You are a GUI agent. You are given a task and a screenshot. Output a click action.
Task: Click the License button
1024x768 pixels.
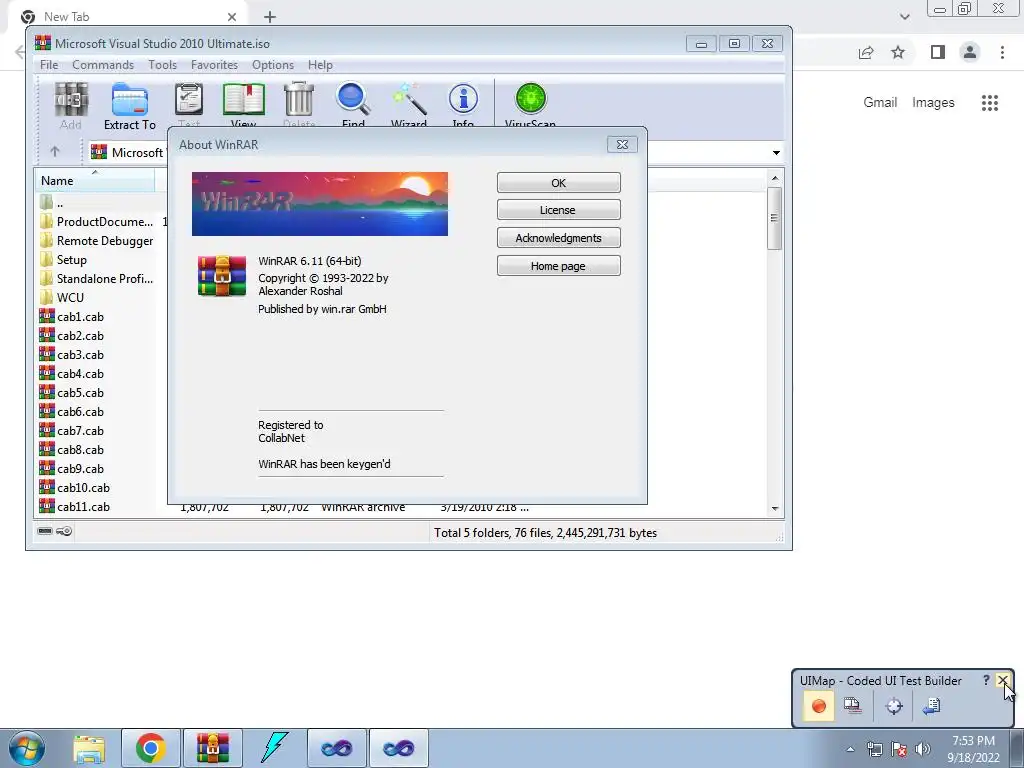coord(558,210)
